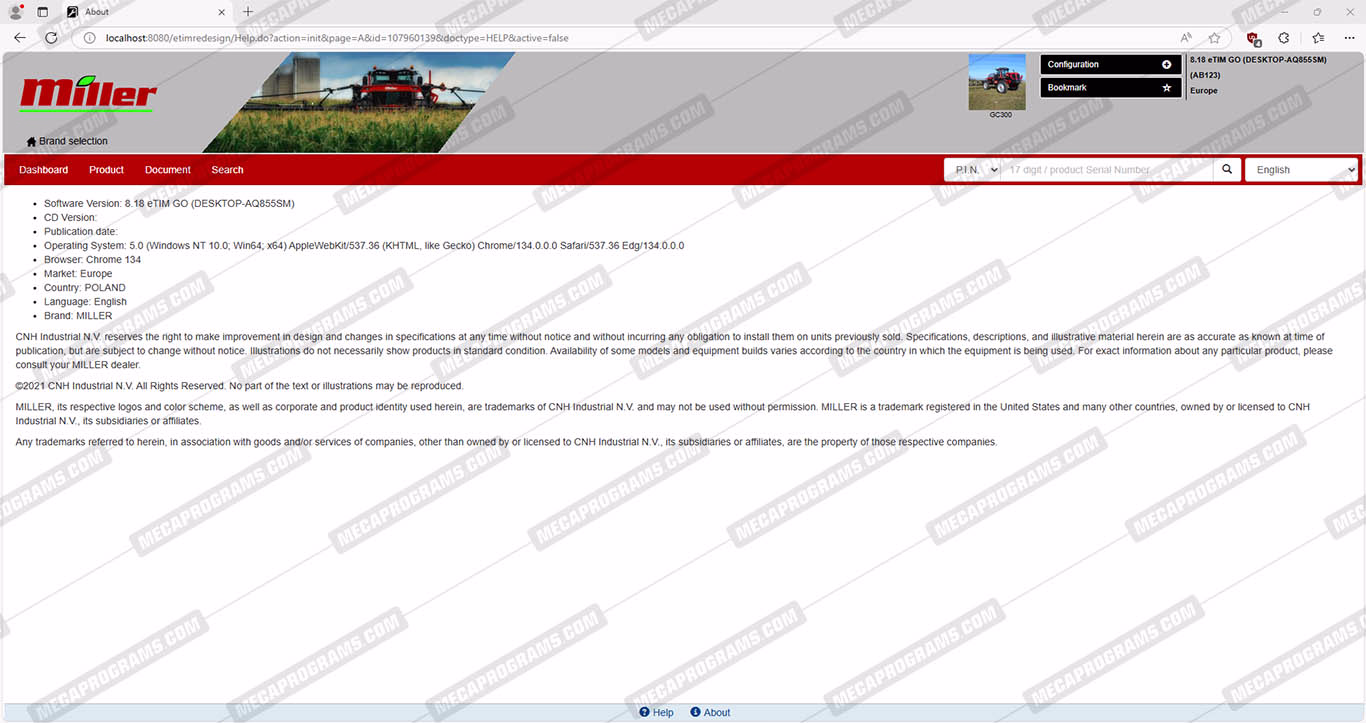1366x723 pixels.
Task: Open the tab actions menu icon
Action: click(x=42, y=12)
